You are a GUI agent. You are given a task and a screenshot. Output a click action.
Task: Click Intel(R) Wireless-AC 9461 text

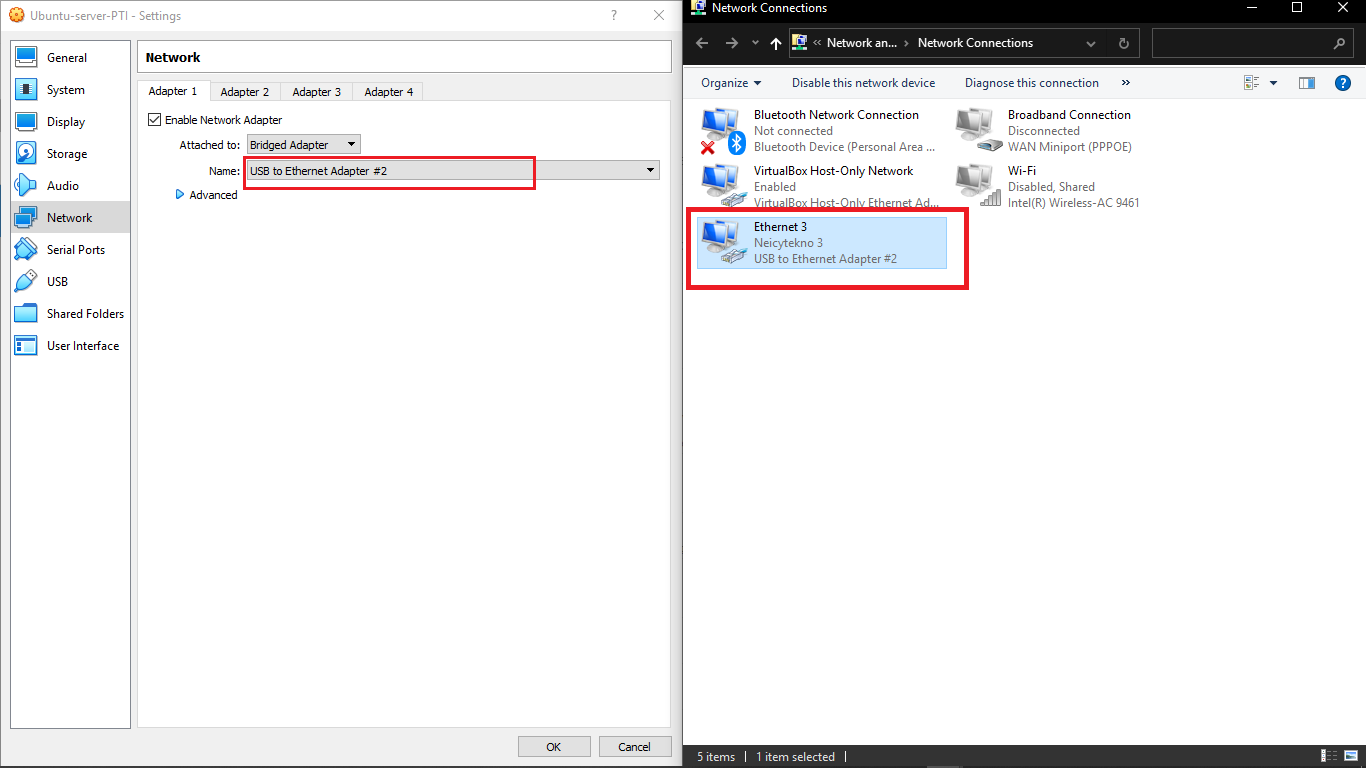[x=1074, y=203]
